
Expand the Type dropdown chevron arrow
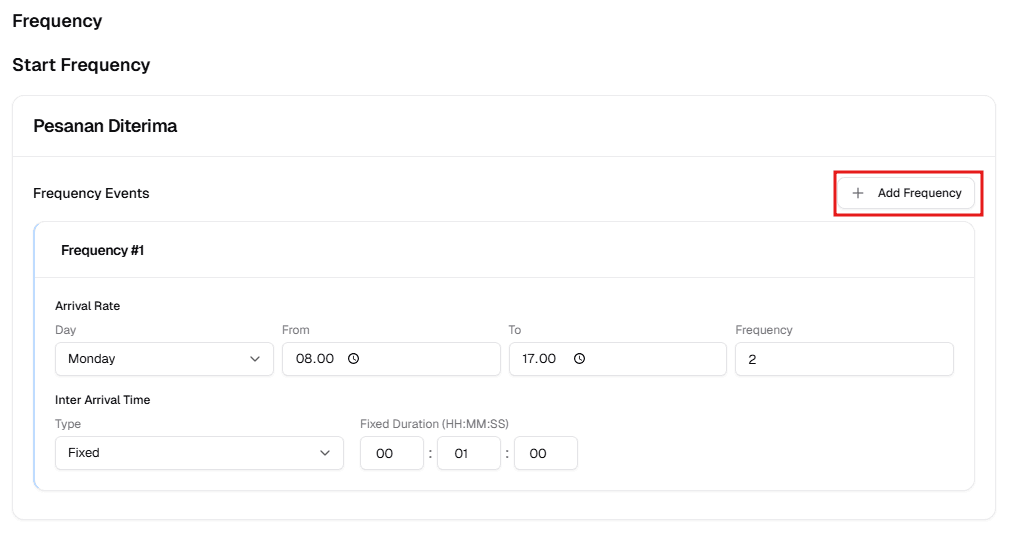[325, 453]
